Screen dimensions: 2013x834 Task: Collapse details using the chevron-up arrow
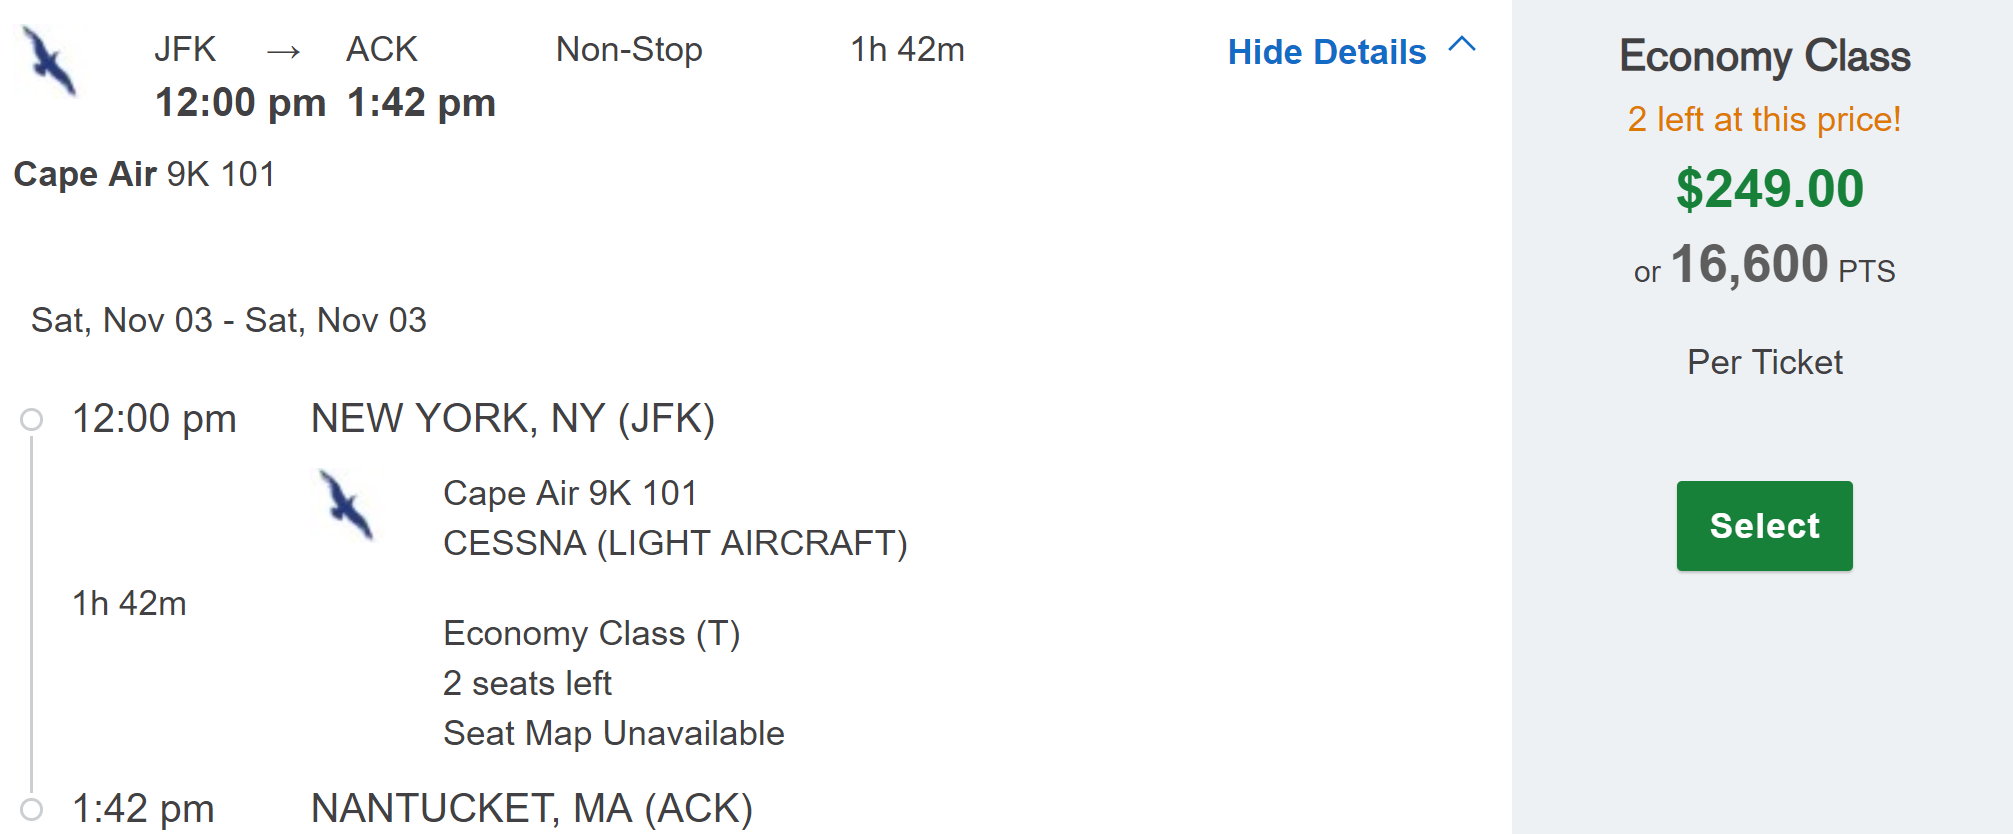tap(1462, 45)
